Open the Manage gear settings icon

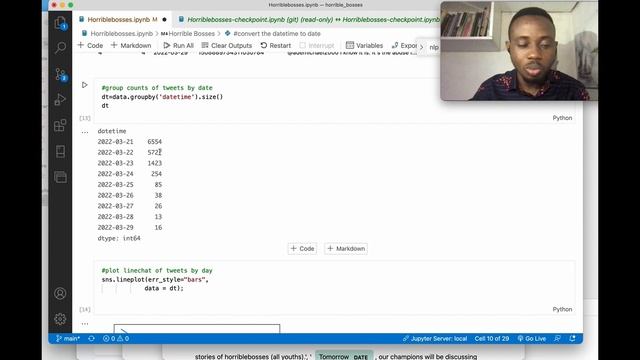click(x=60, y=319)
